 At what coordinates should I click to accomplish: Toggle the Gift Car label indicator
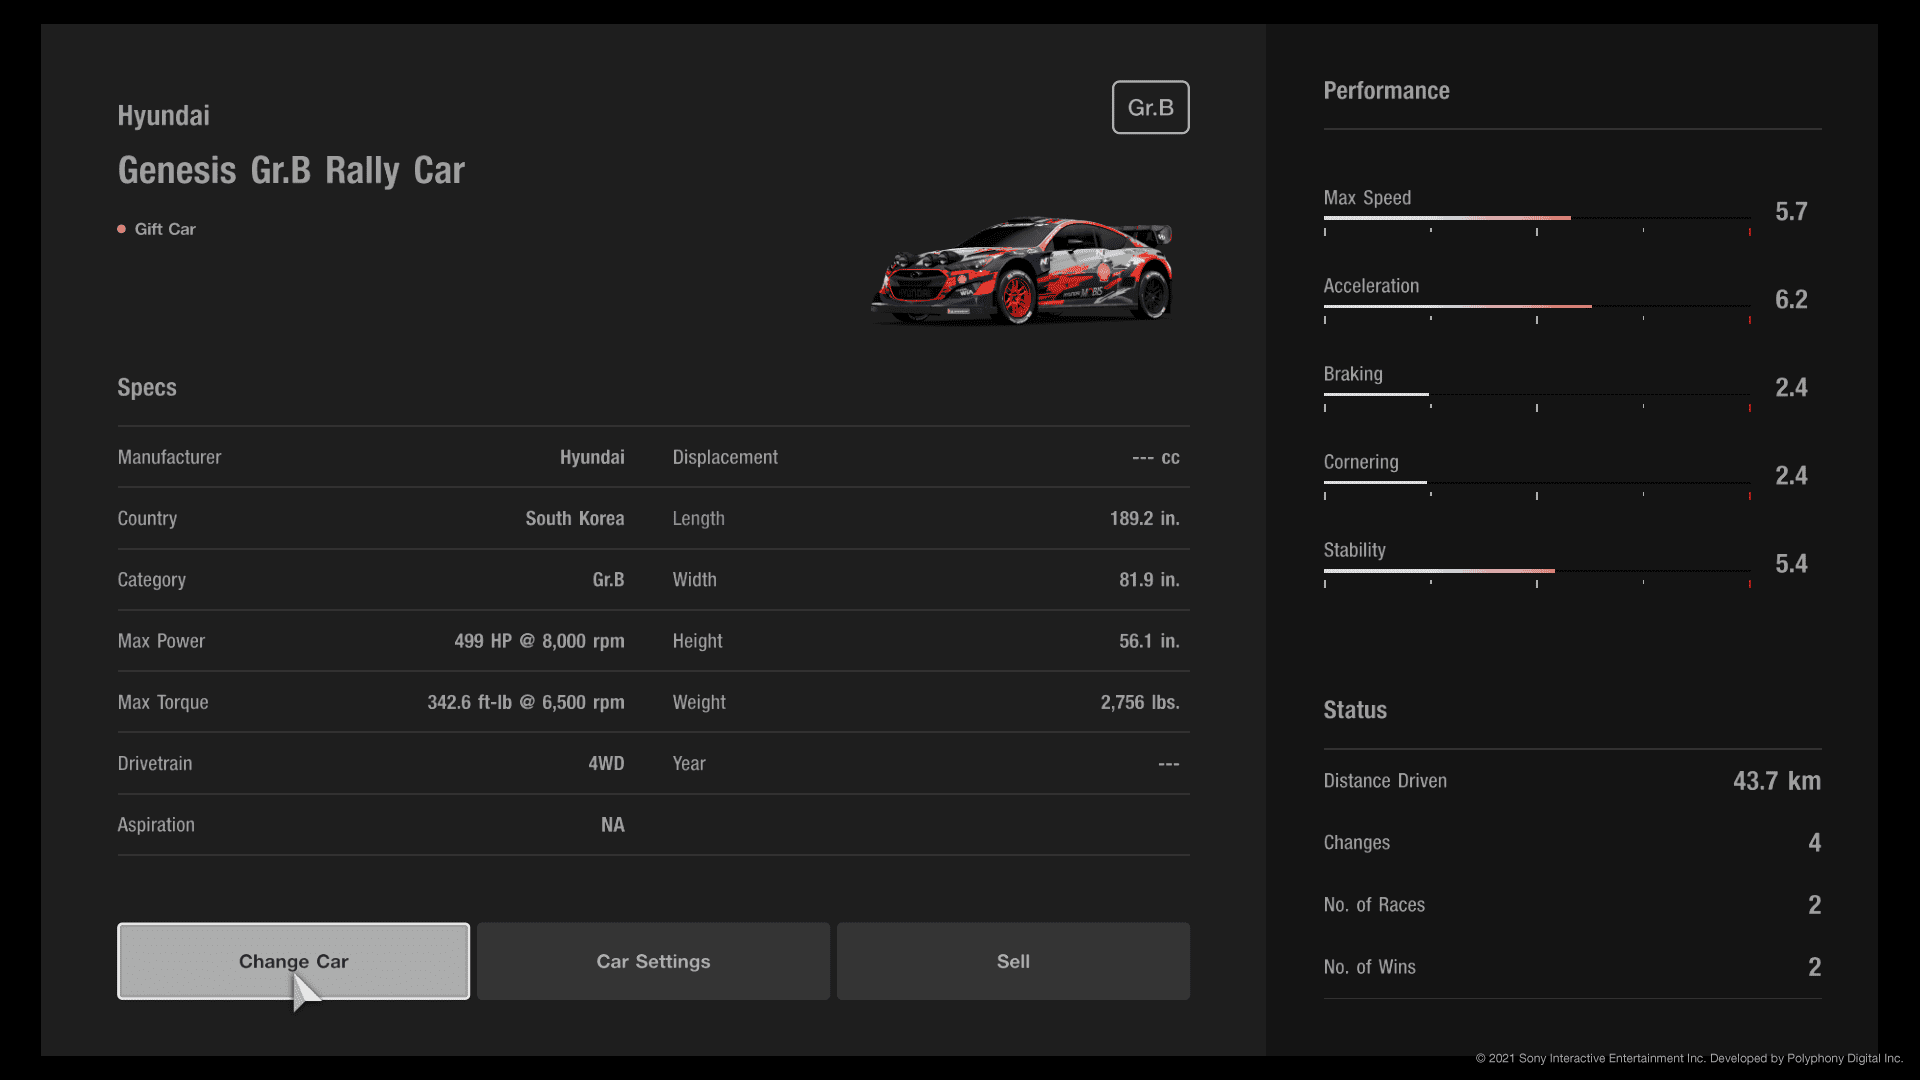pyautogui.click(x=120, y=228)
